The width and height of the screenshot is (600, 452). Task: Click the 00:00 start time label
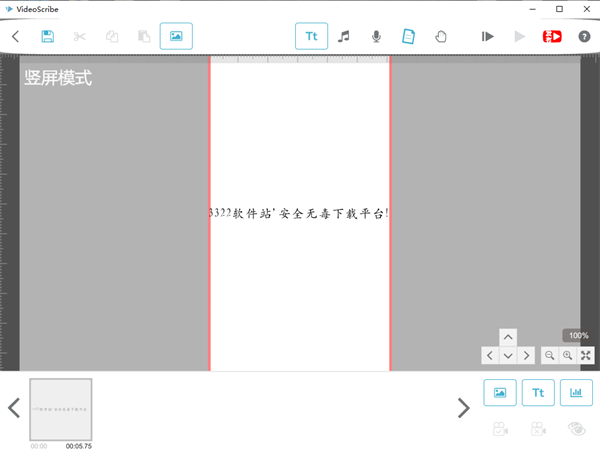point(39,446)
